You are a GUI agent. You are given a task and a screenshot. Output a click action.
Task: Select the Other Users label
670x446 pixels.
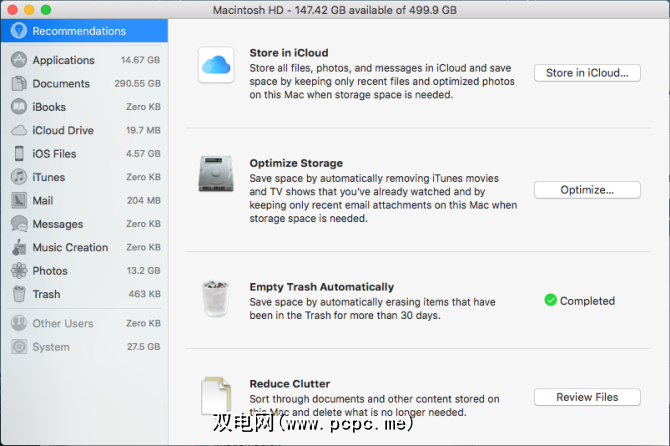click(x=63, y=324)
